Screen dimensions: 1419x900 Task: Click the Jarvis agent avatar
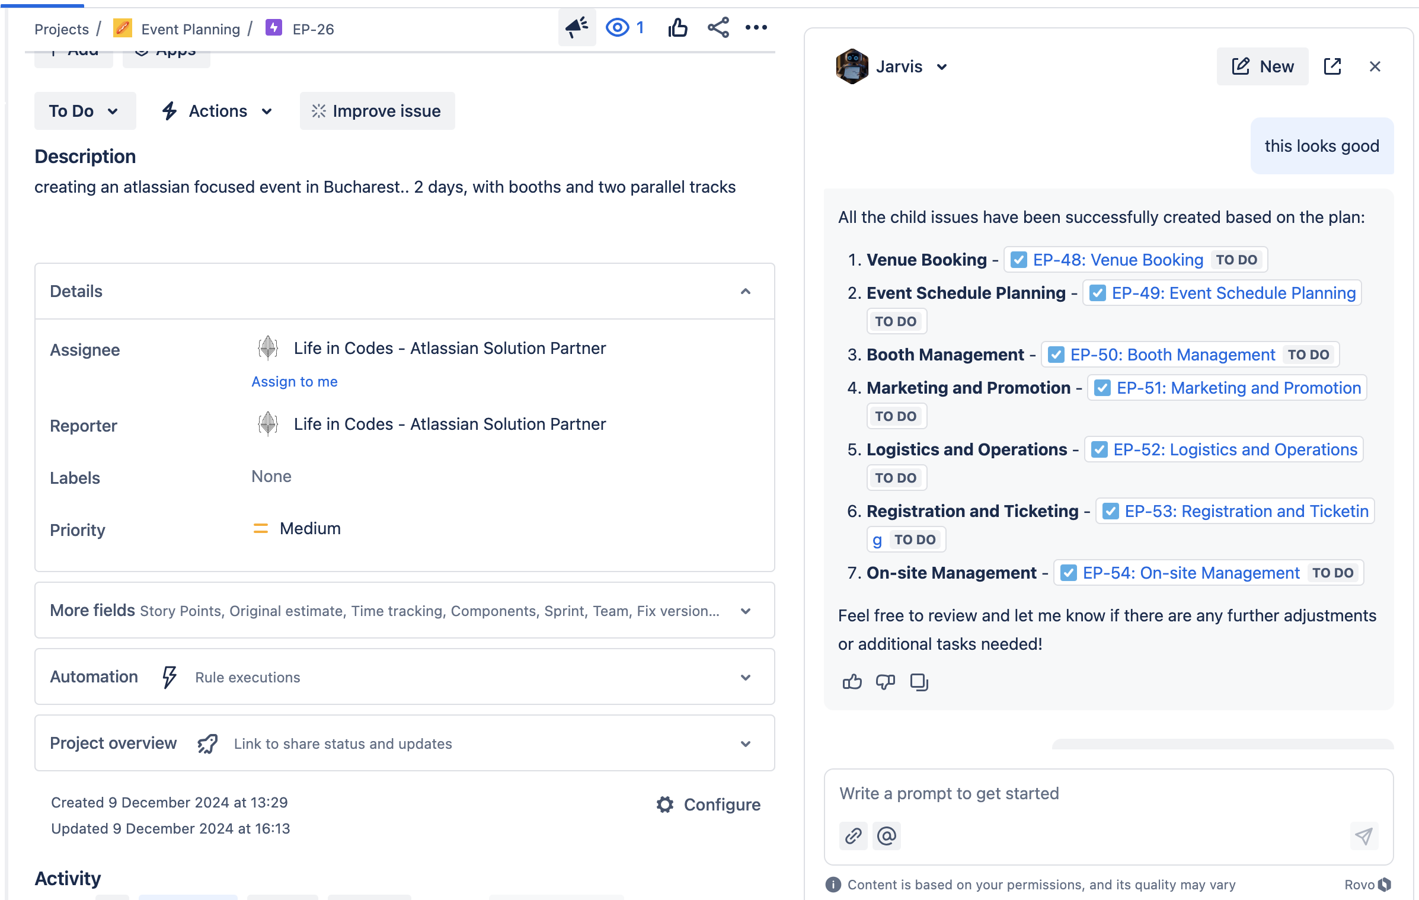[x=852, y=67]
